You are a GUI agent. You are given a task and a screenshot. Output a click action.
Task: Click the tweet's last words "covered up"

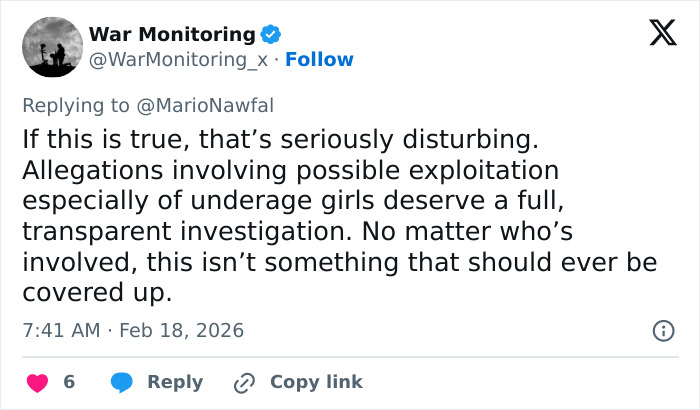96,294
